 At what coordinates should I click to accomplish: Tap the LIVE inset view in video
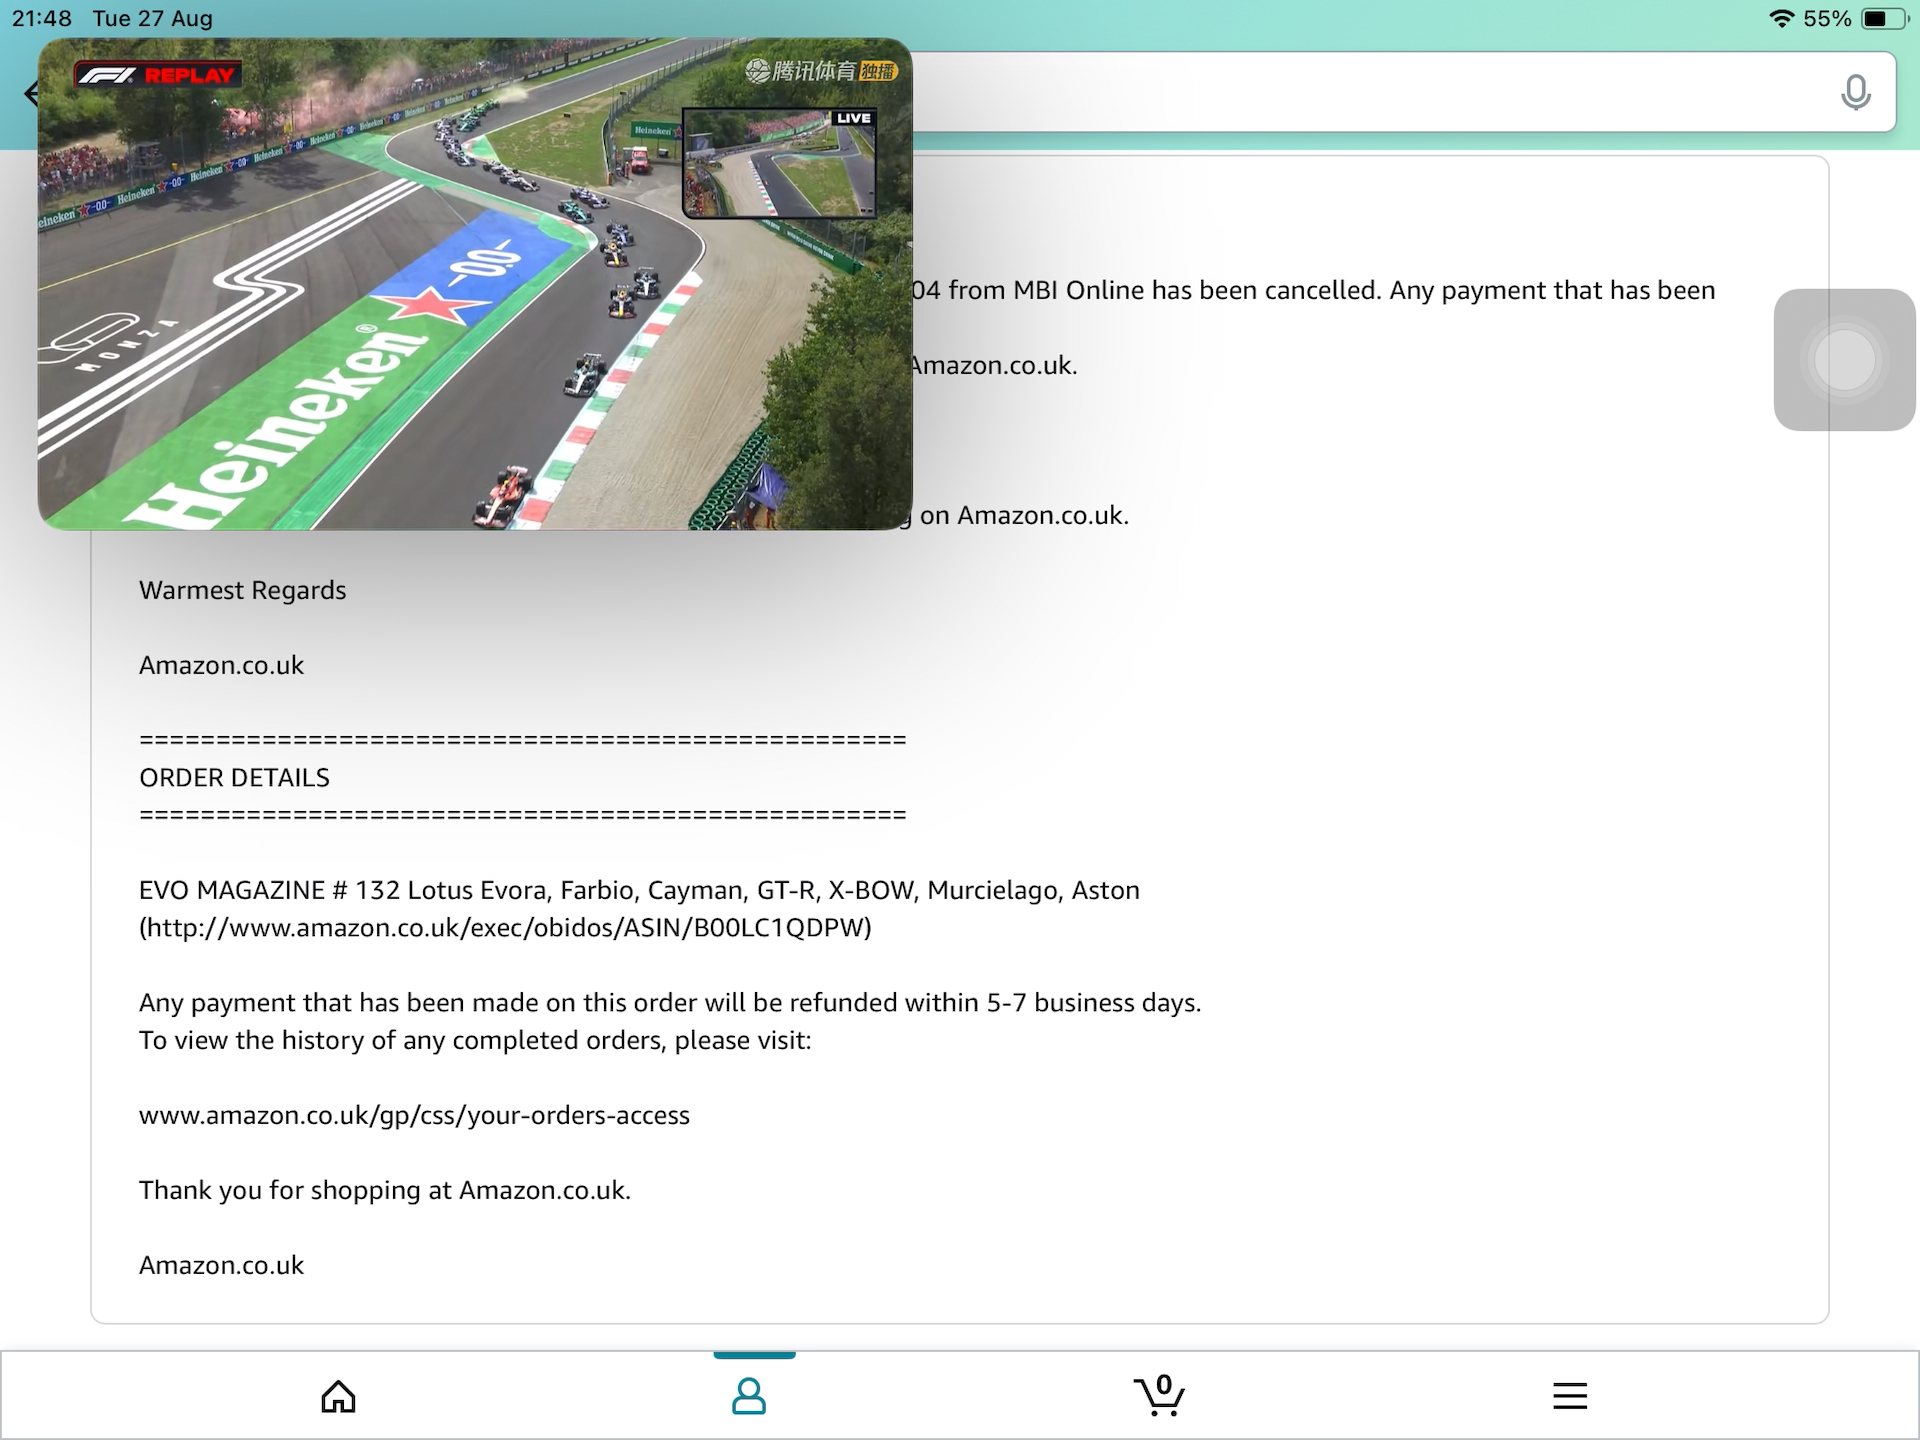[x=779, y=163]
